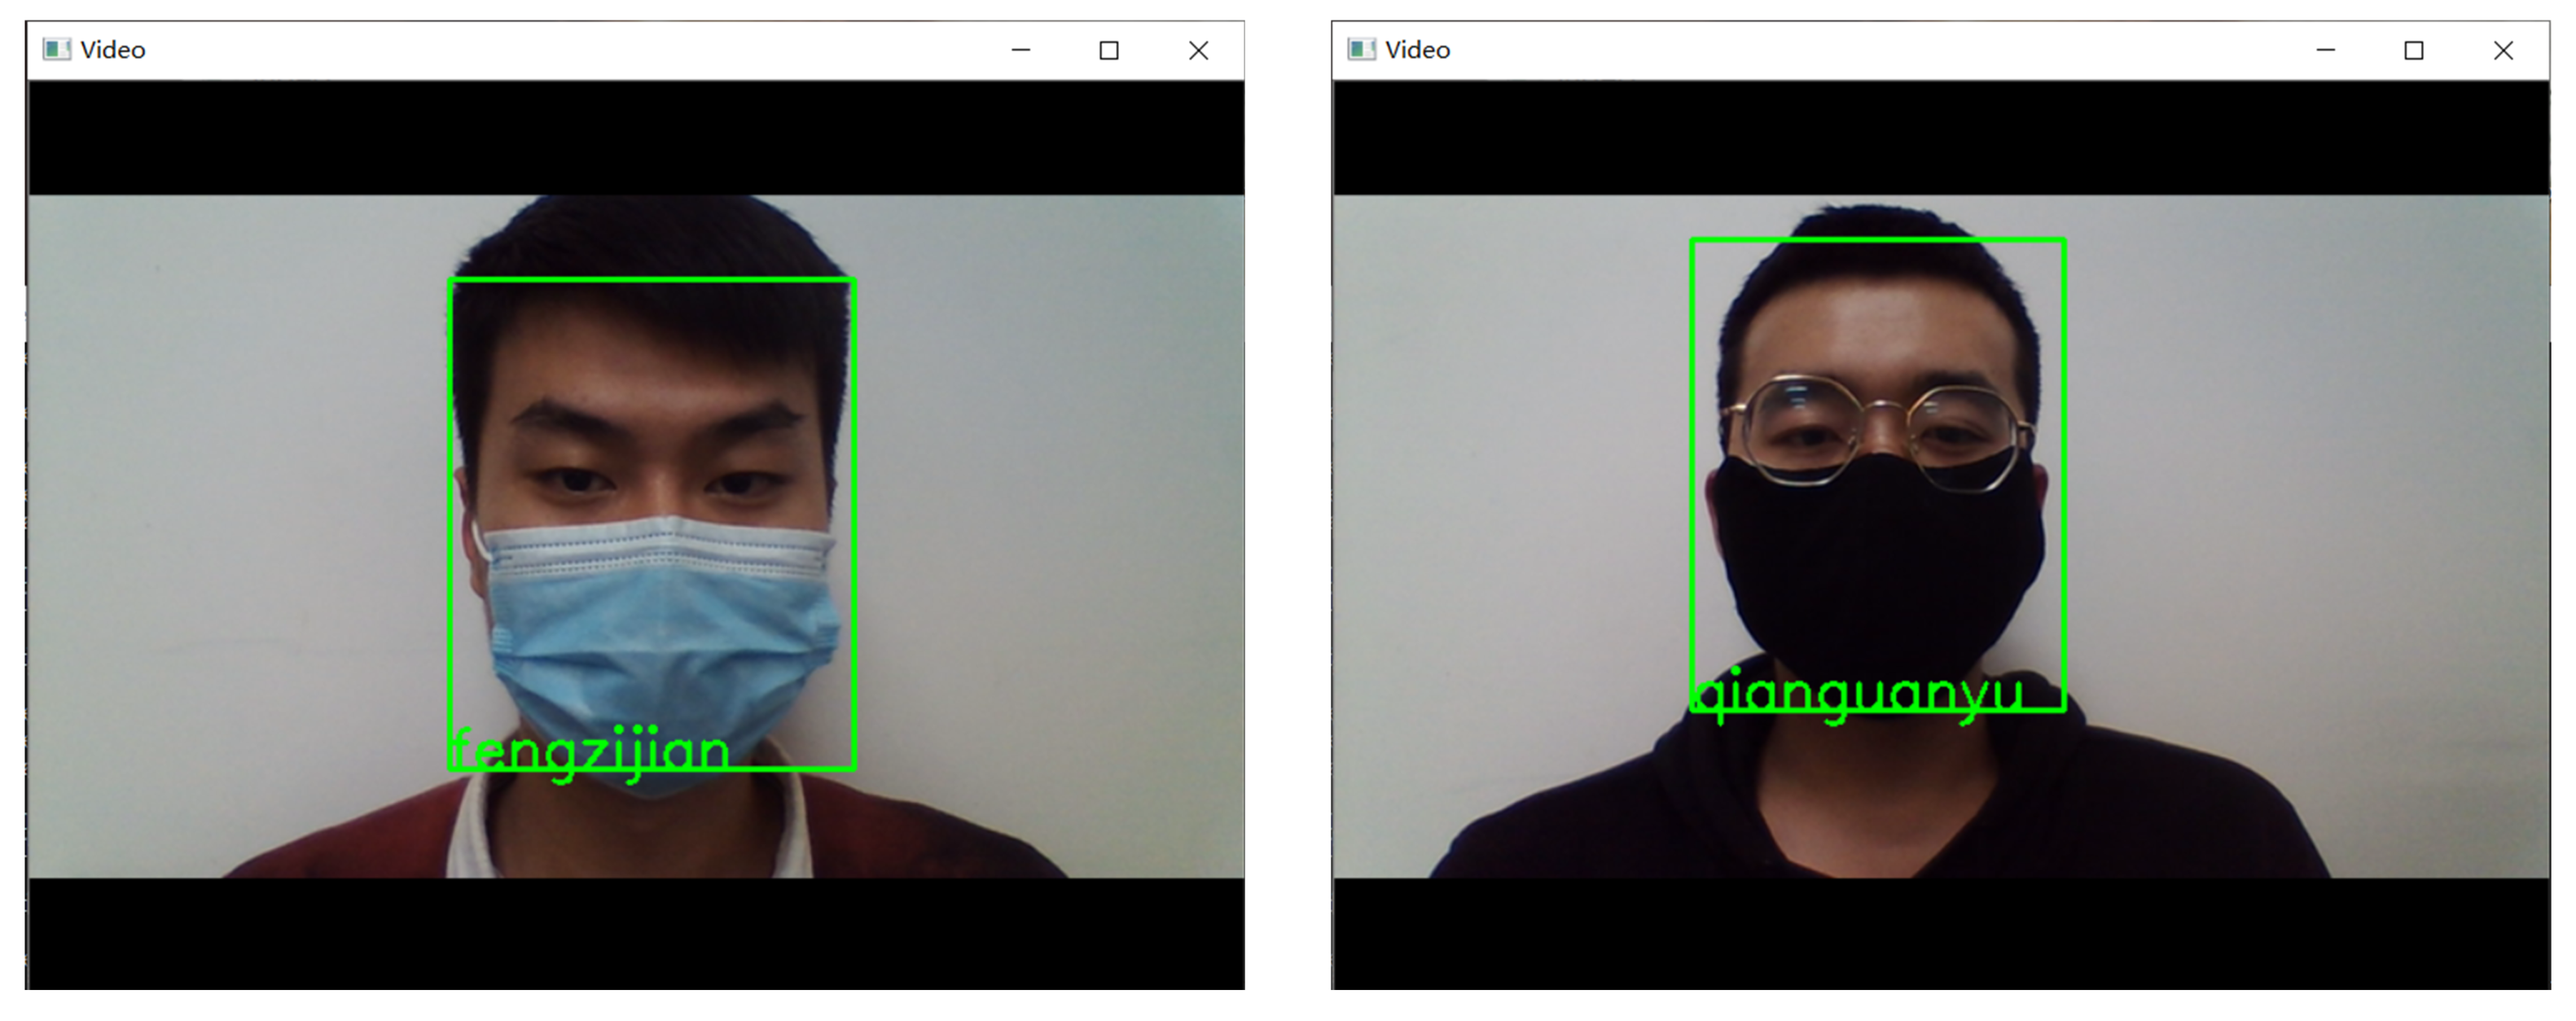
Task: Click the left Video window's app icon
Action: [57, 50]
